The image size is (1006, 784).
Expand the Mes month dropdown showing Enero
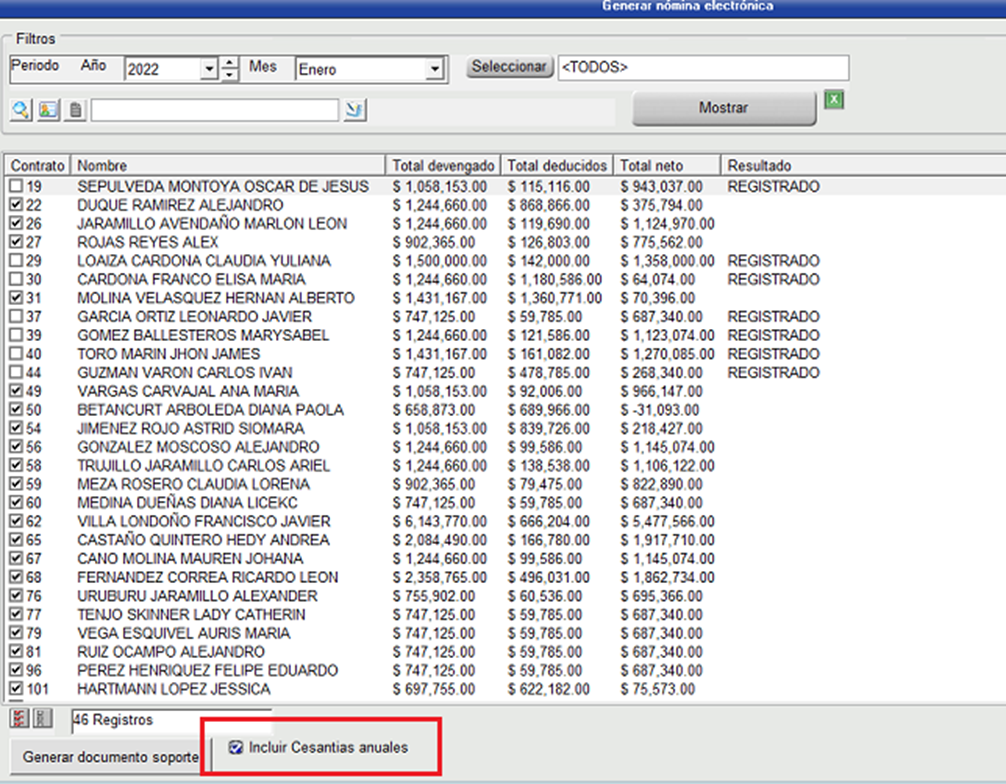coord(434,70)
